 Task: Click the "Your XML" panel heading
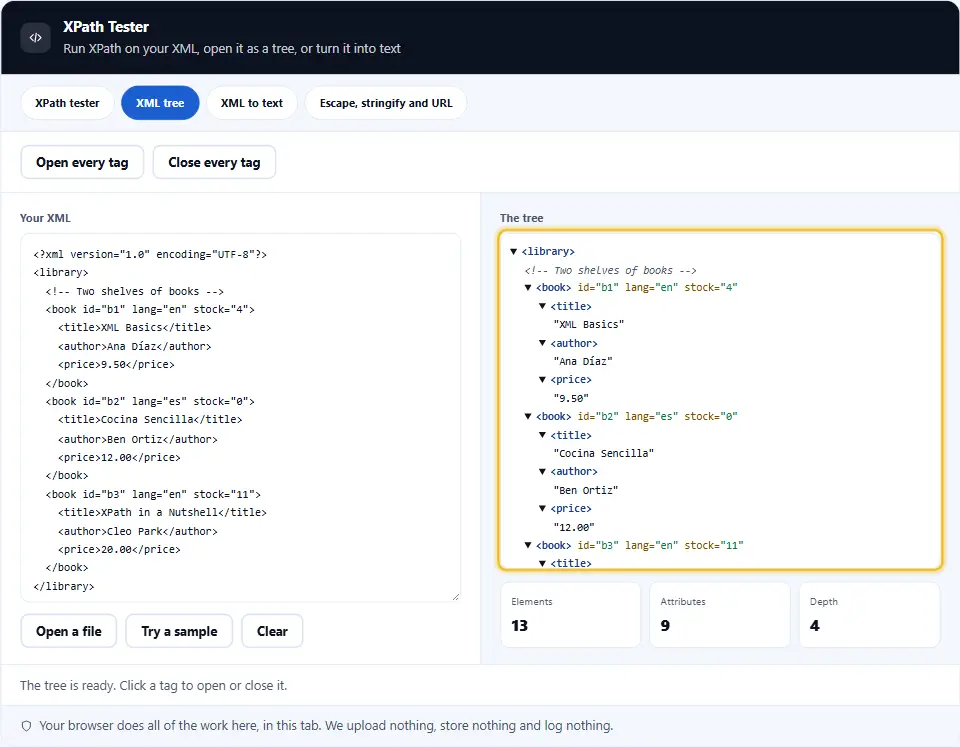(x=45, y=218)
